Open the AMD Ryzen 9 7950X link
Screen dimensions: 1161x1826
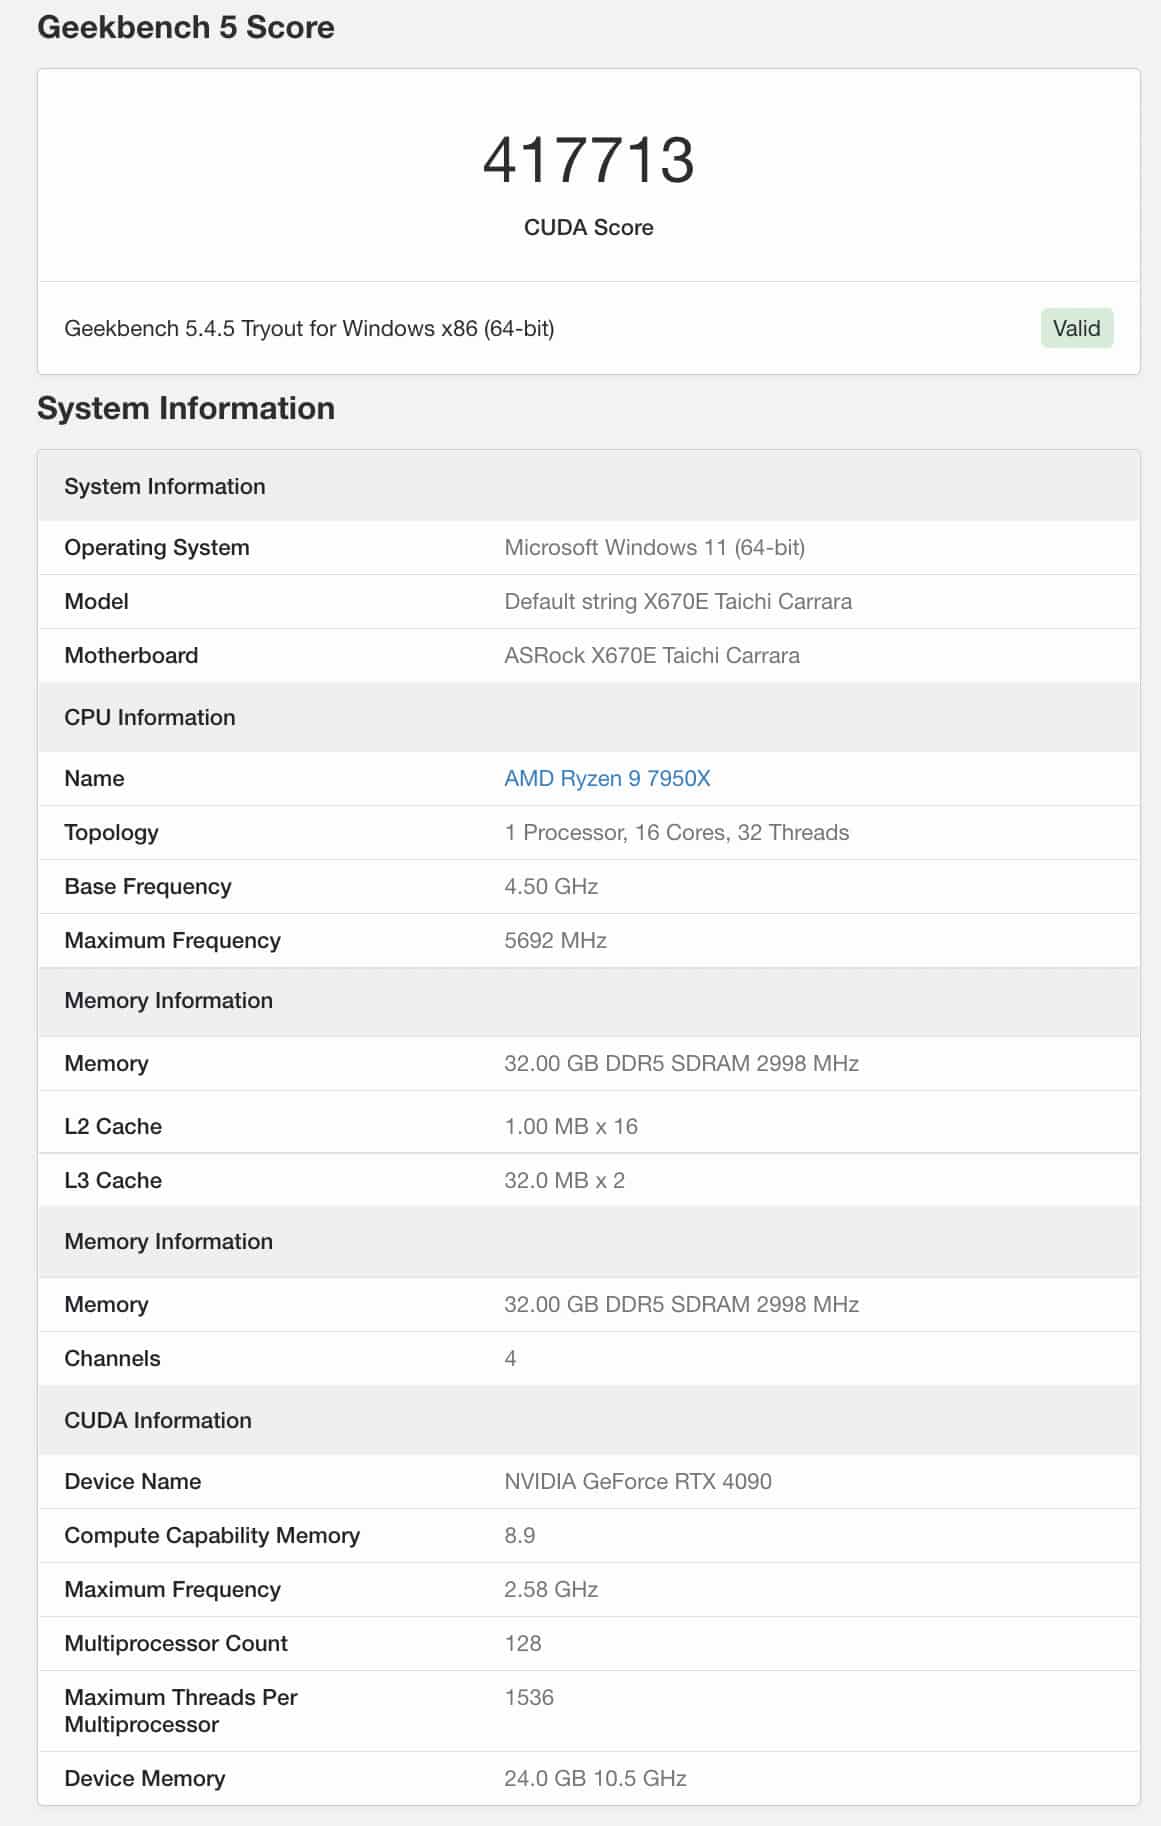pos(607,778)
